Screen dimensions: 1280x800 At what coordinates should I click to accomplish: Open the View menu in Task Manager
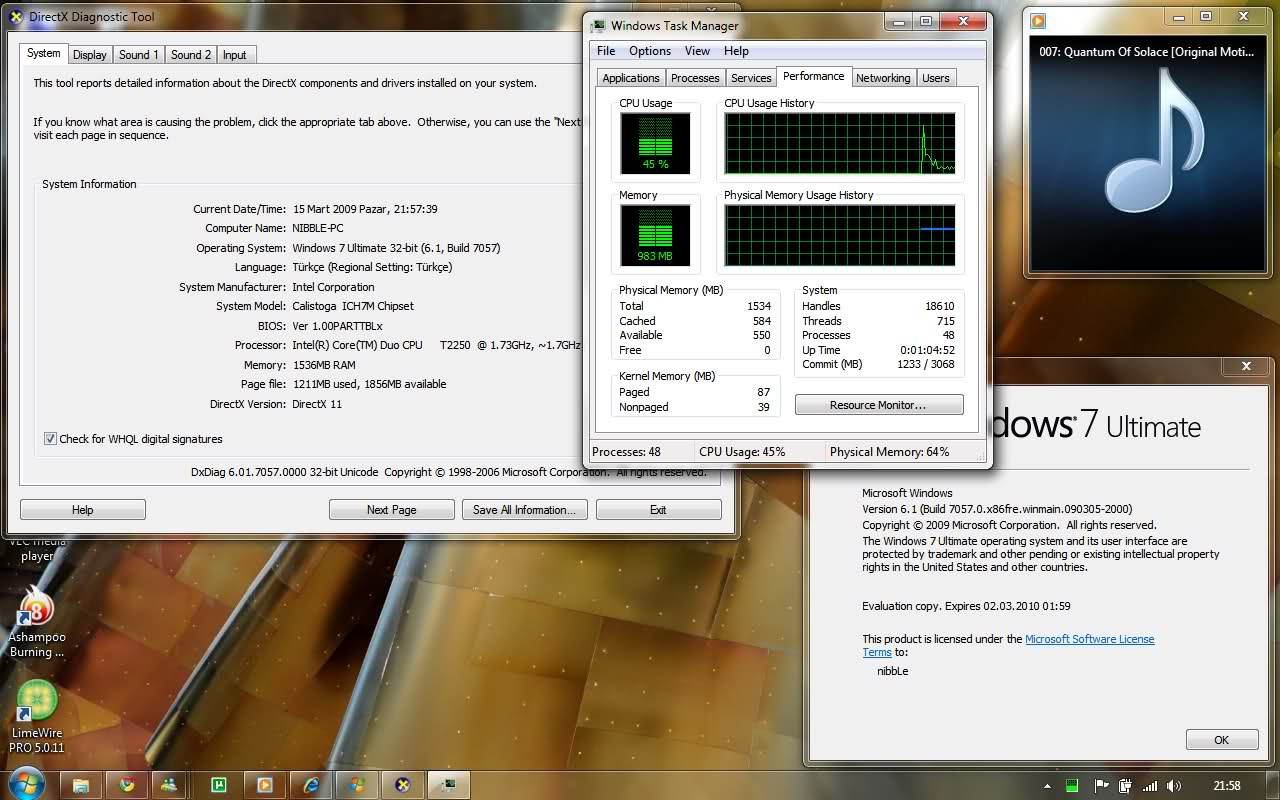pyautogui.click(x=698, y=51)
